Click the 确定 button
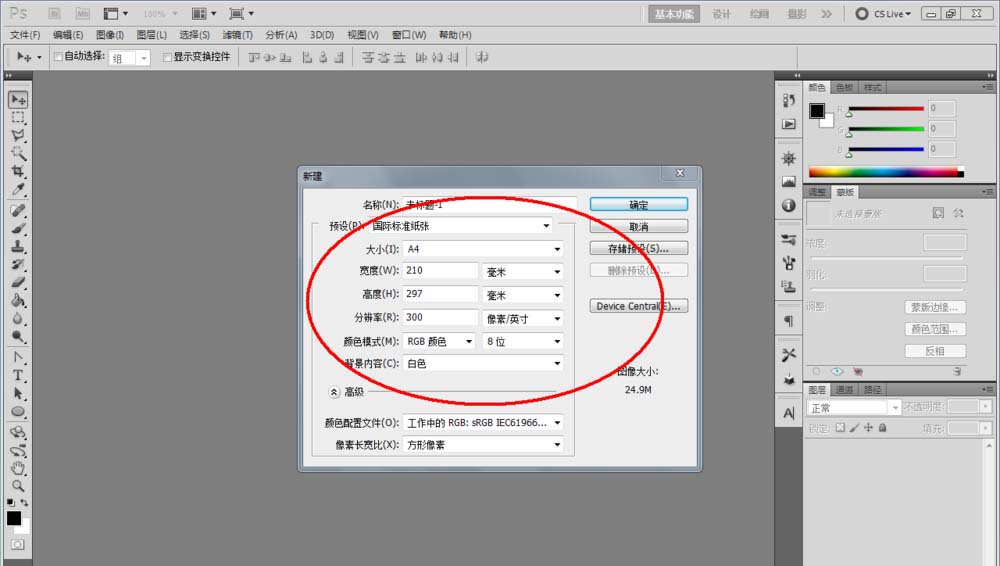The width and height of the screenshot is (1000, 566). point(638,204)
